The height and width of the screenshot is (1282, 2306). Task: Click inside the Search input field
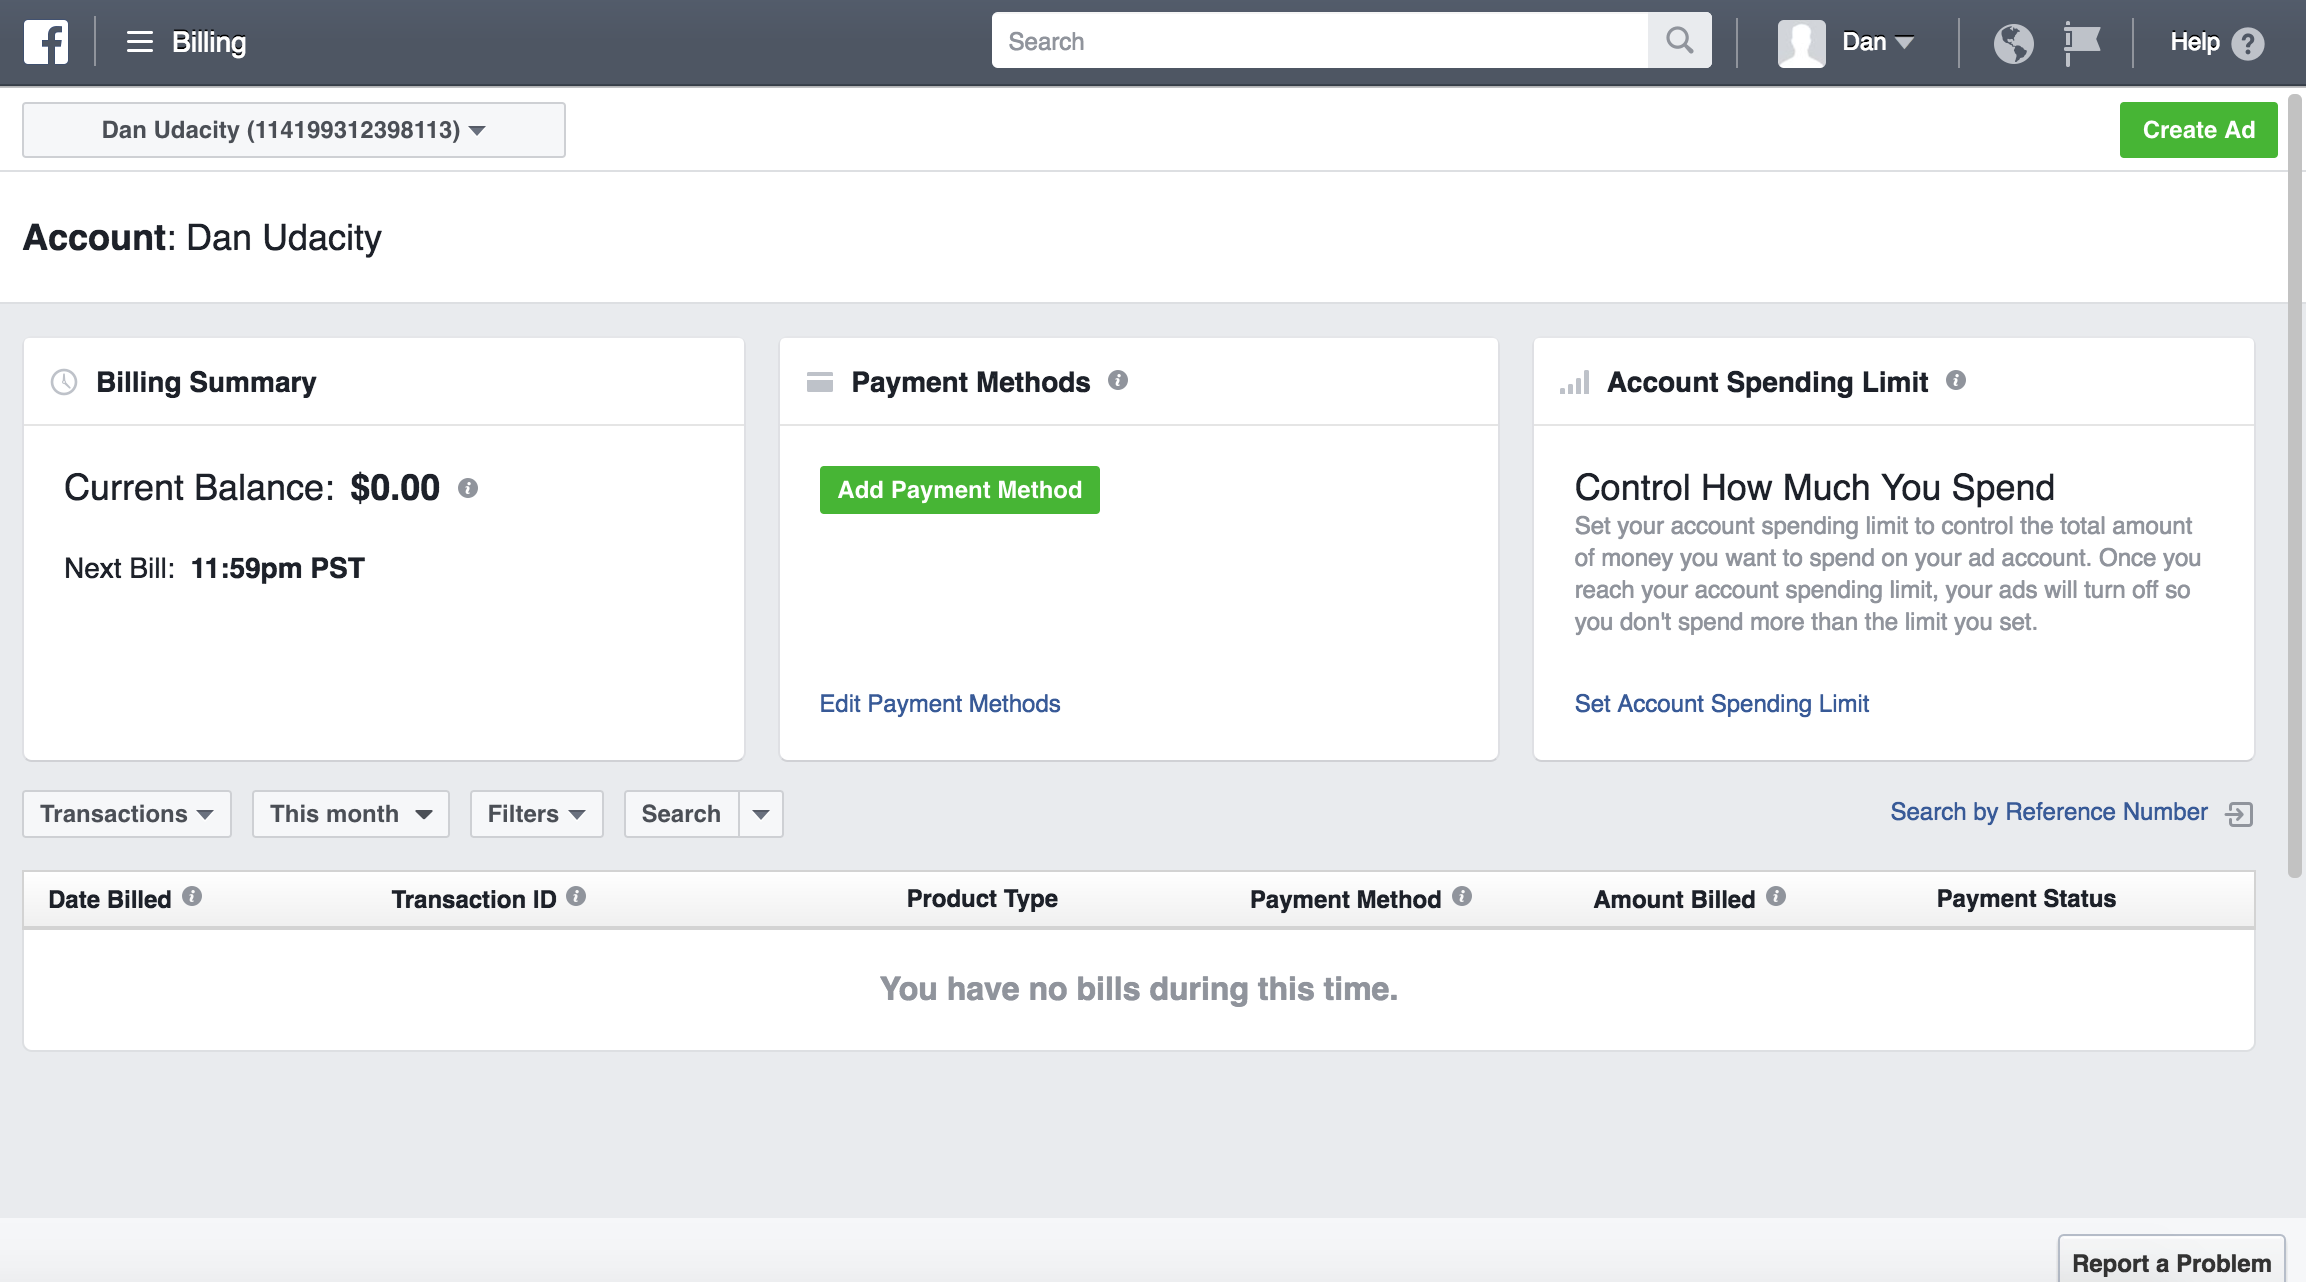[1300, 40]
